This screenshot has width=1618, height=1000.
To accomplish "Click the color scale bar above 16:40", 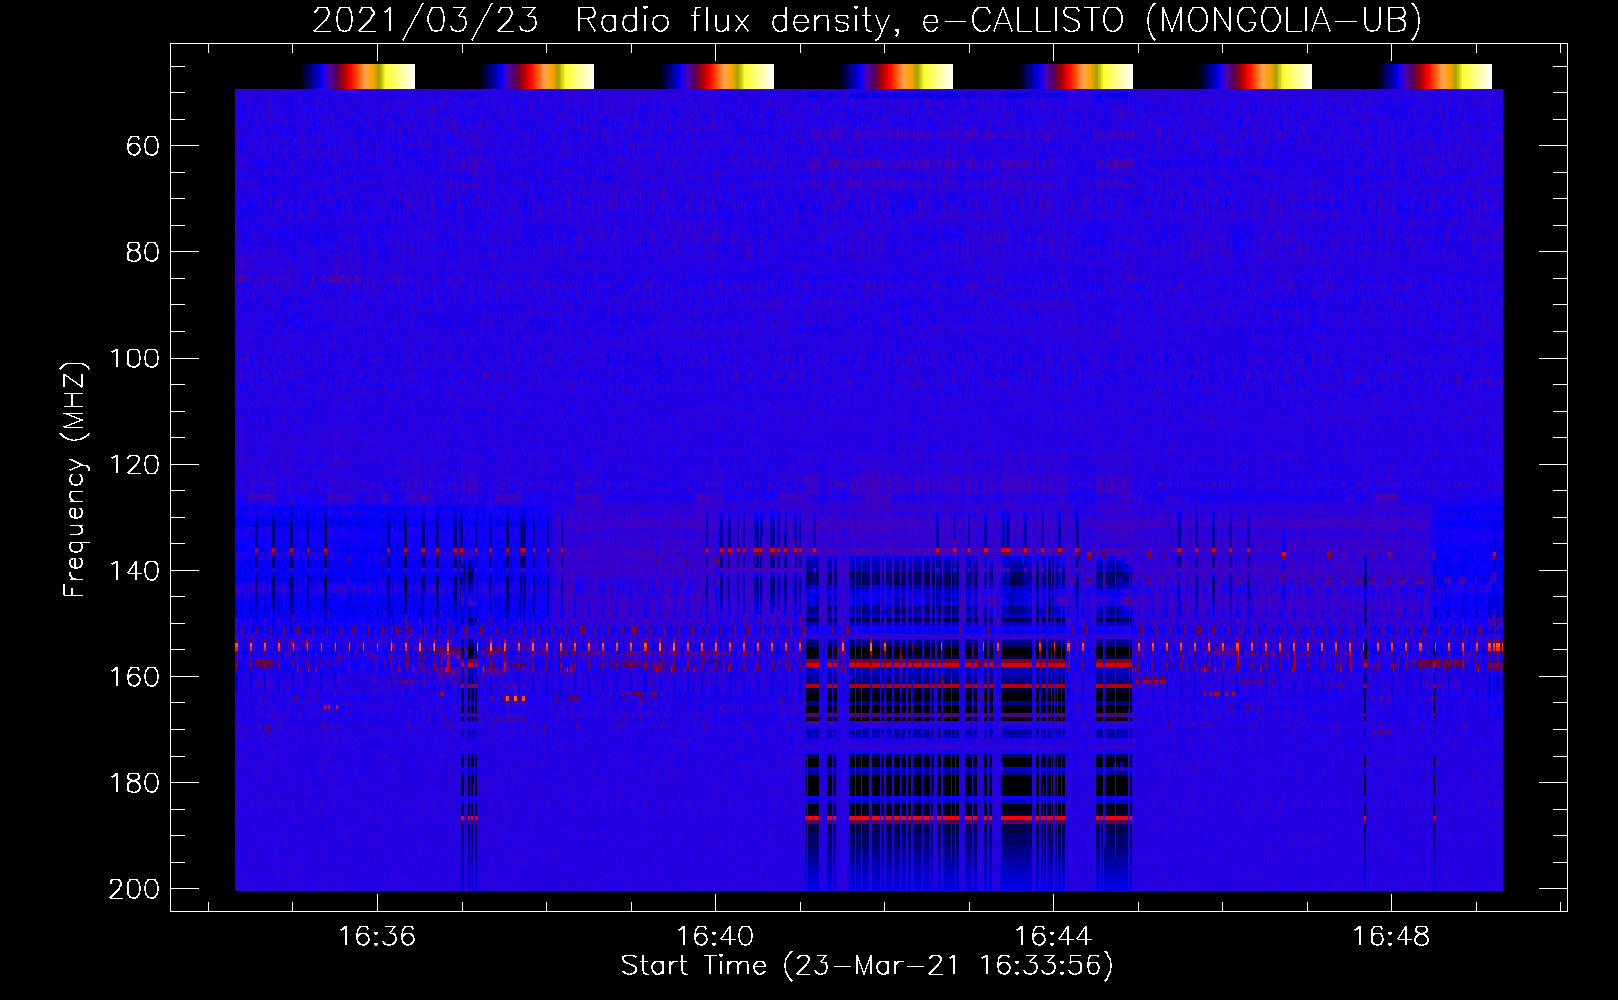I will pos(717,76).
